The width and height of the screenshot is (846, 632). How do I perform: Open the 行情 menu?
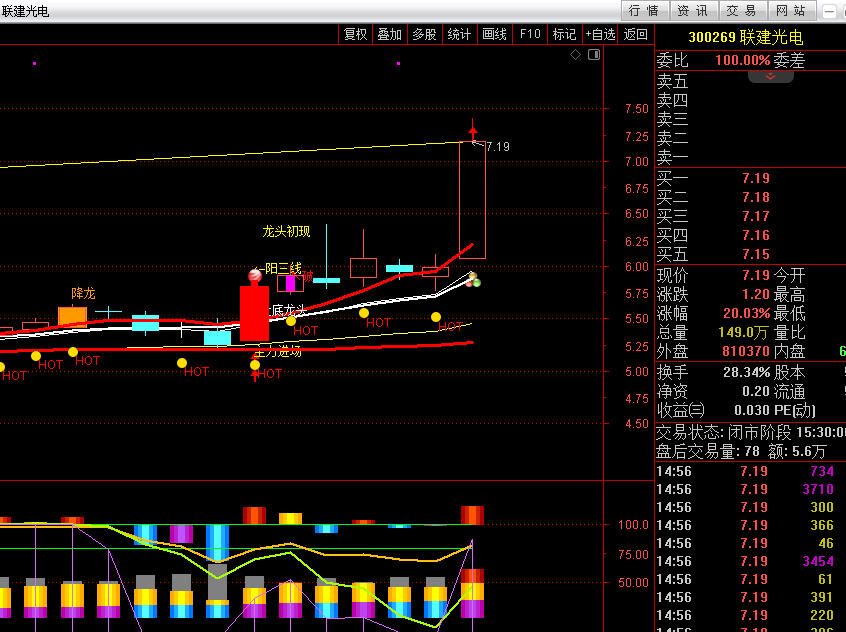click(643, 11)
